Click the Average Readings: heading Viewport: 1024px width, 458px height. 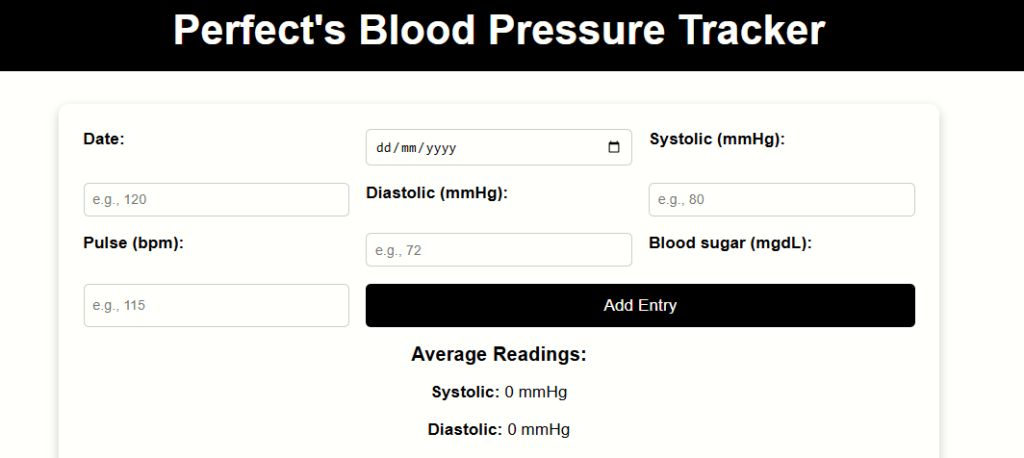(x=498, y=354)
